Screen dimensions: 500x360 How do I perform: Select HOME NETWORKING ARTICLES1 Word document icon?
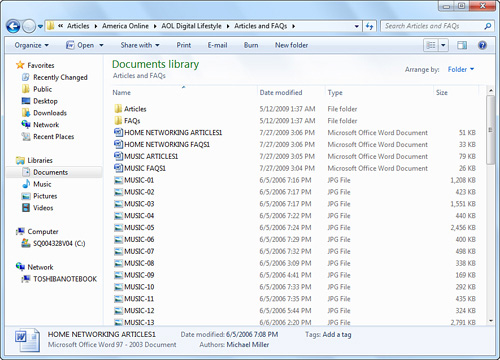point(118,132)
